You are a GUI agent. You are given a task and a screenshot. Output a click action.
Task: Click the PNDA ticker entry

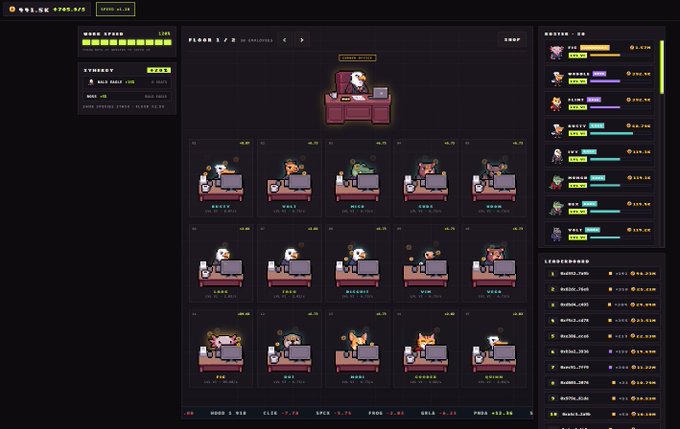click(x=493, y=413)
